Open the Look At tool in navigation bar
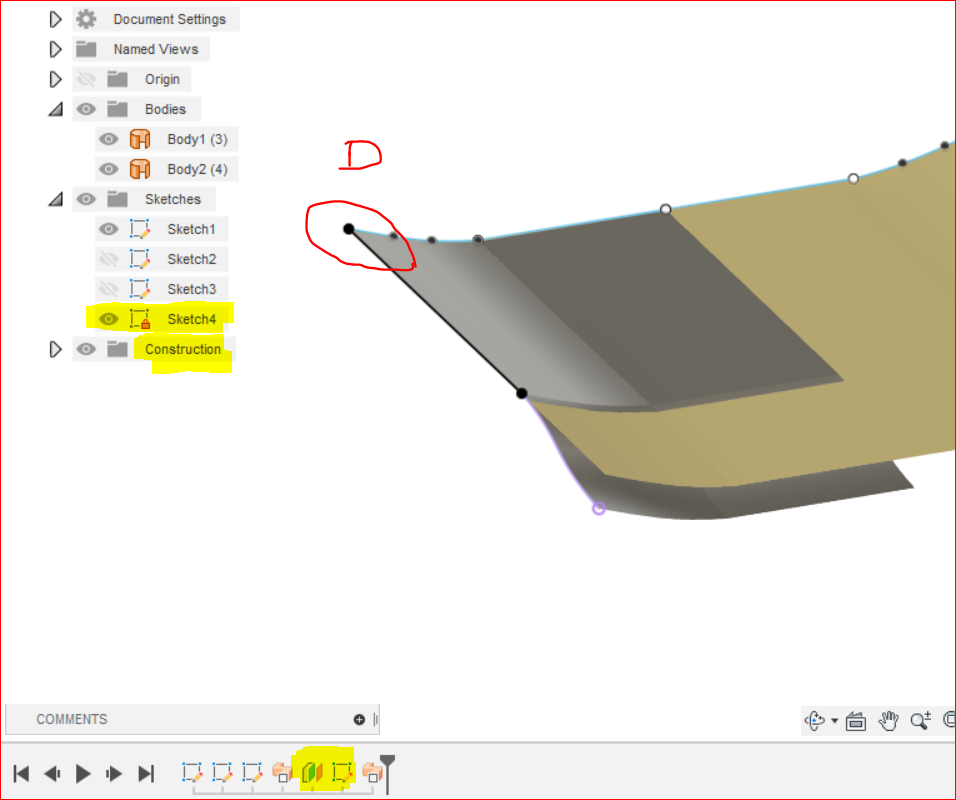This screenshot has height=800, width=956. coord(855,719)
